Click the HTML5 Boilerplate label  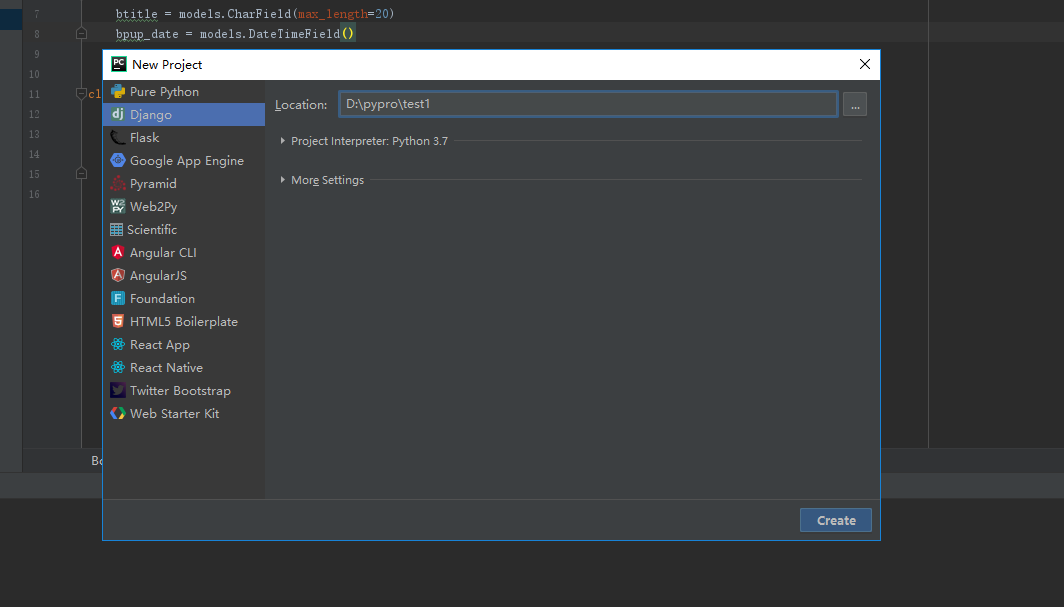pos(184,322)
